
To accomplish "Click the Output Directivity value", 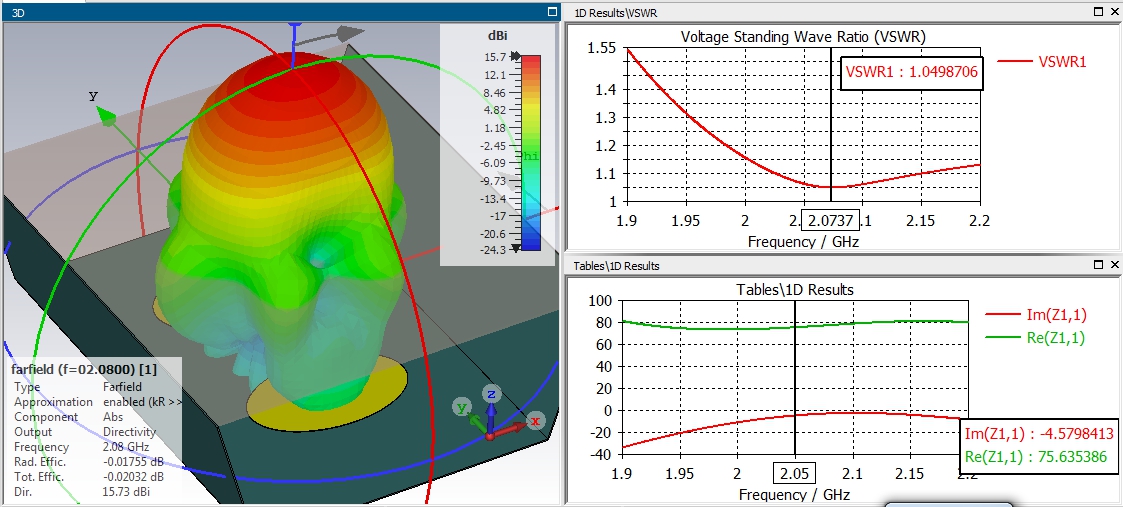I will click(129, 432).
